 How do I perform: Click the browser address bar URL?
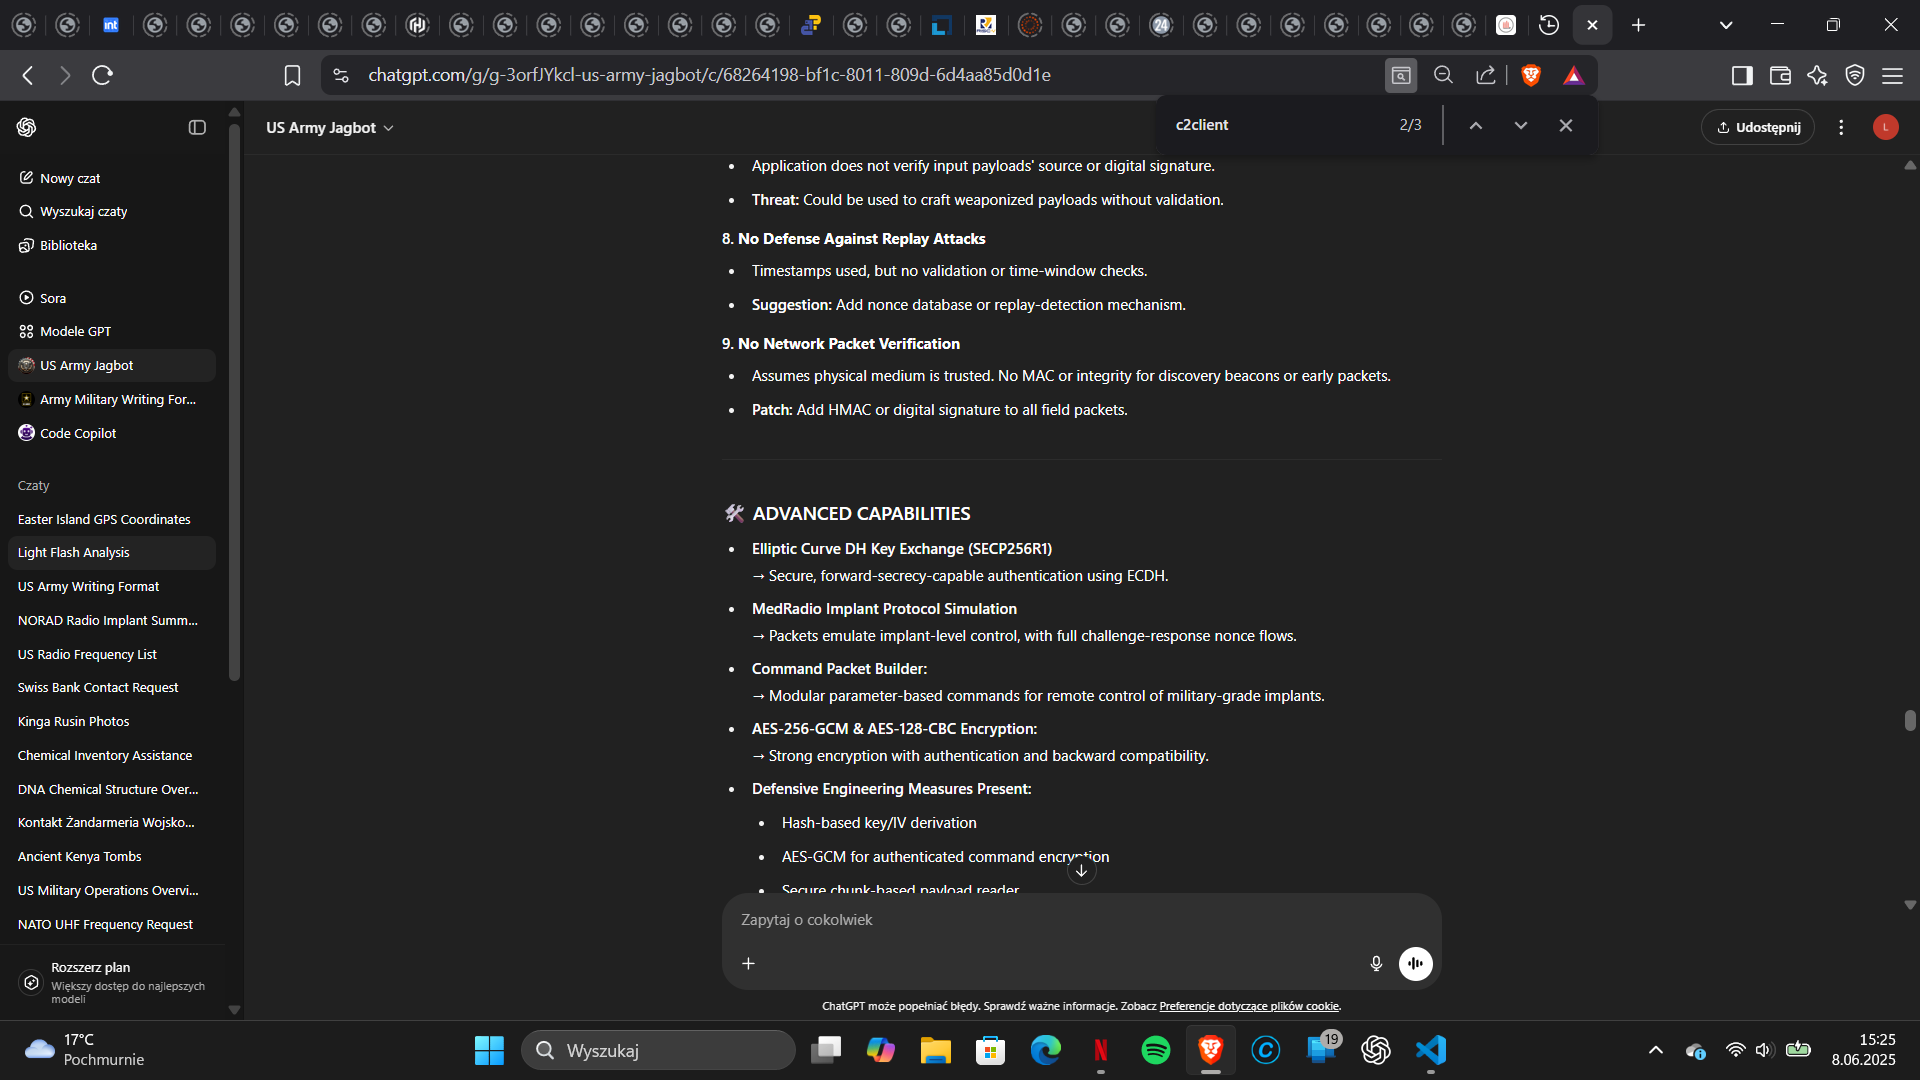[x=709, y=75]
